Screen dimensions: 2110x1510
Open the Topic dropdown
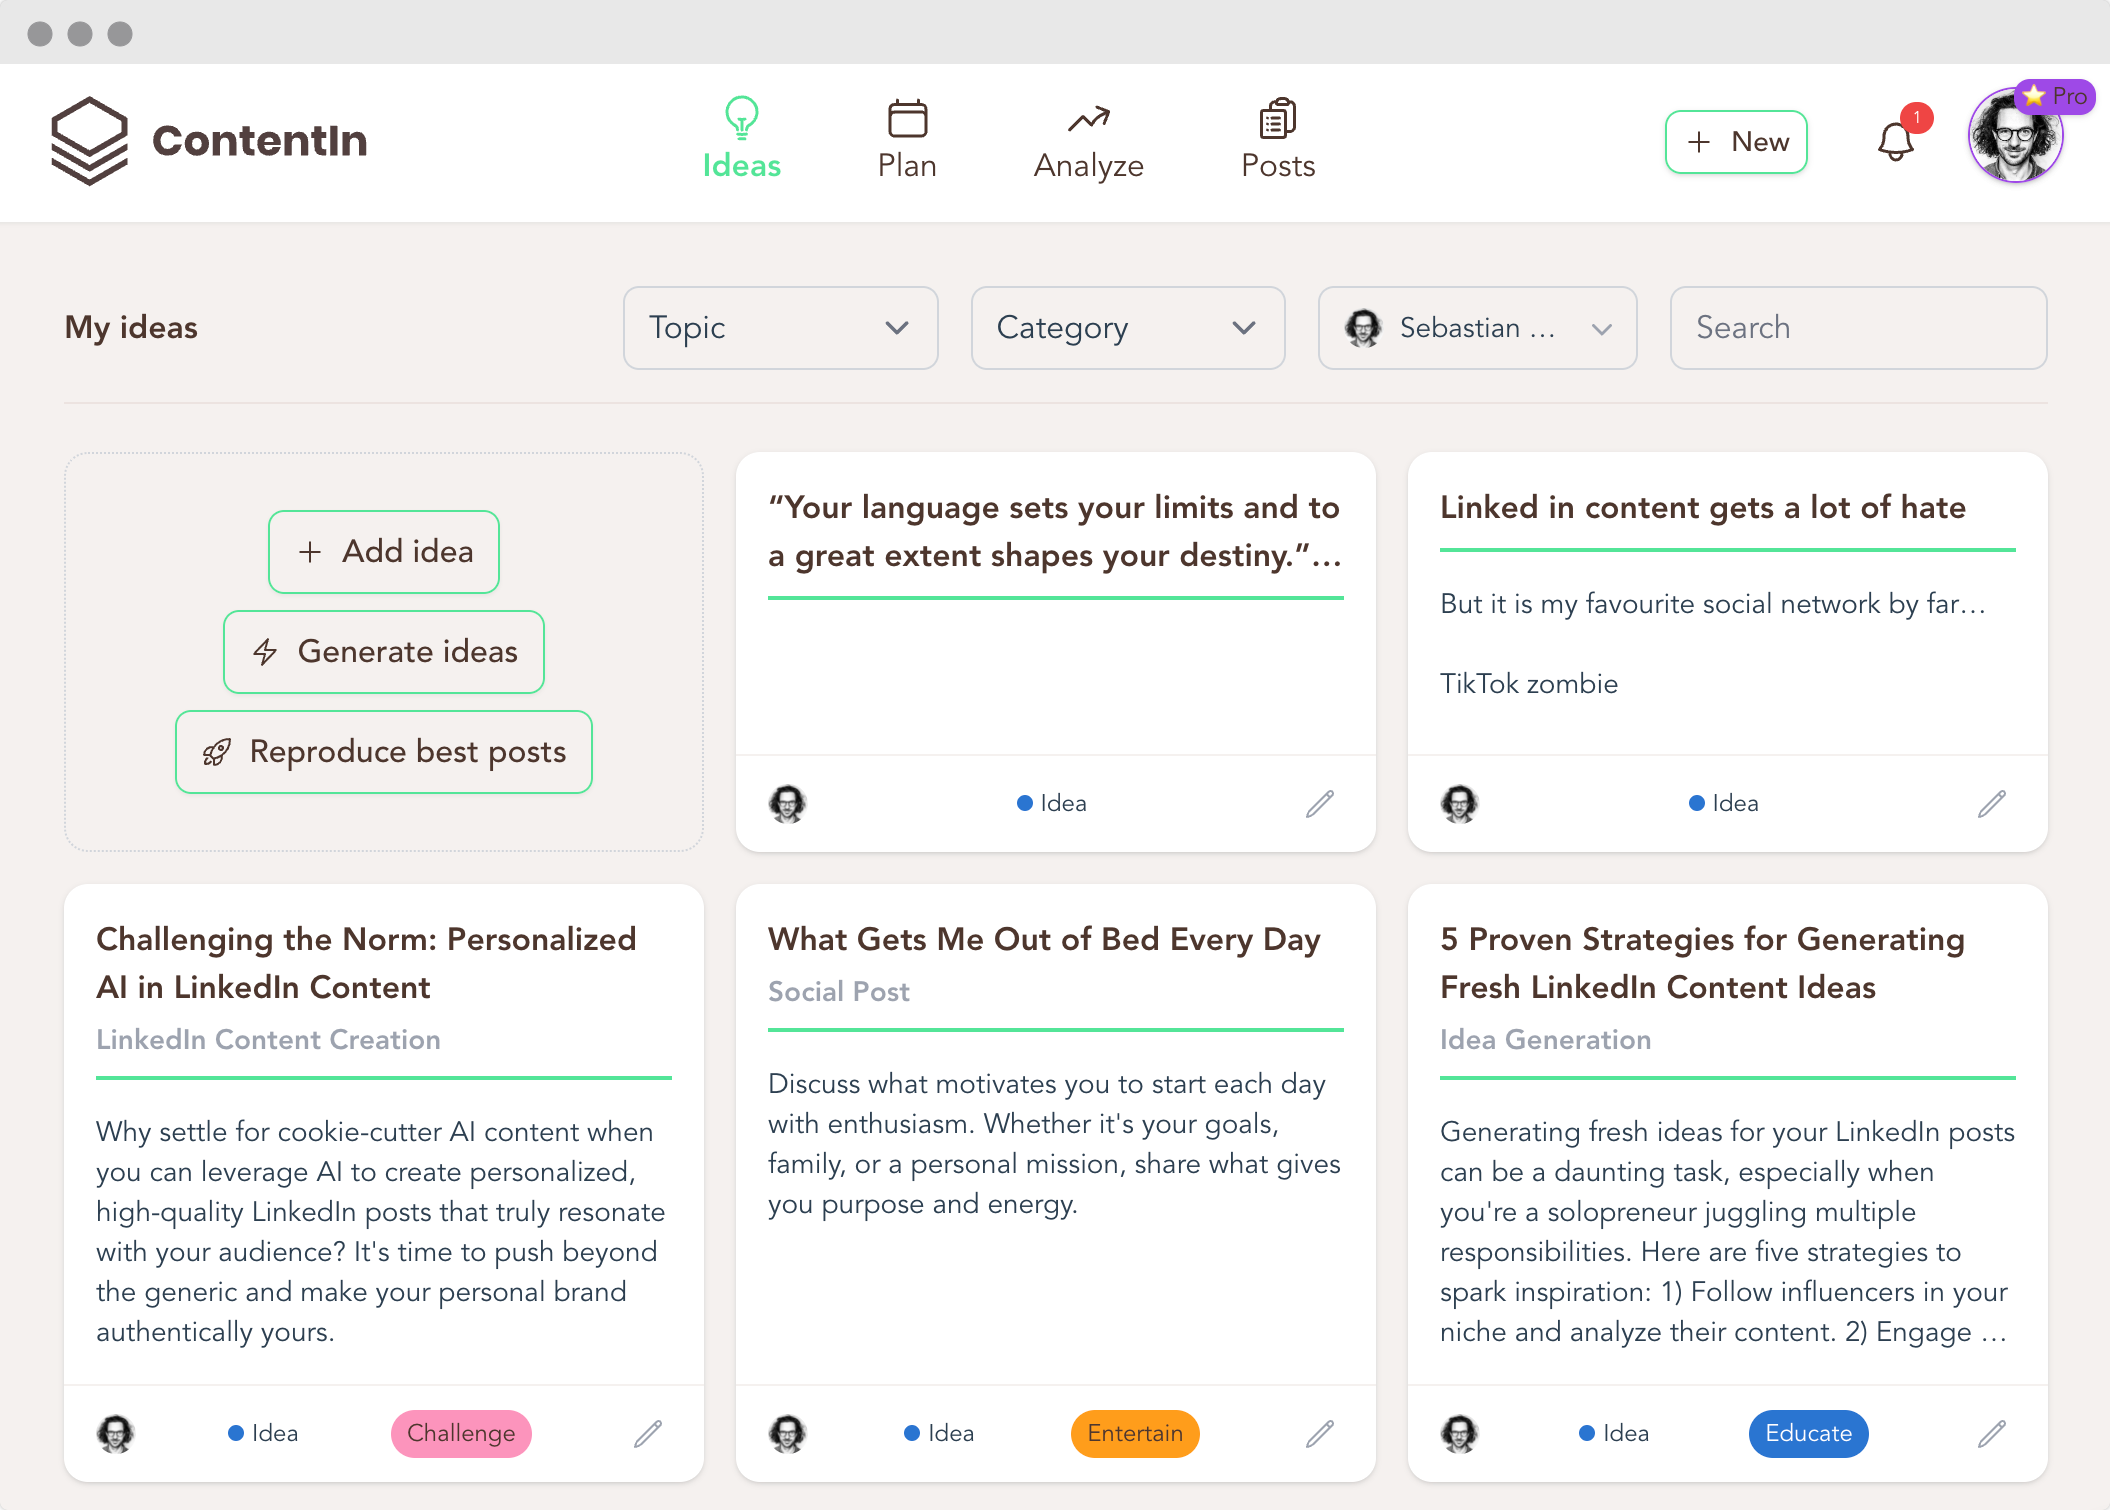coord(780,328)
